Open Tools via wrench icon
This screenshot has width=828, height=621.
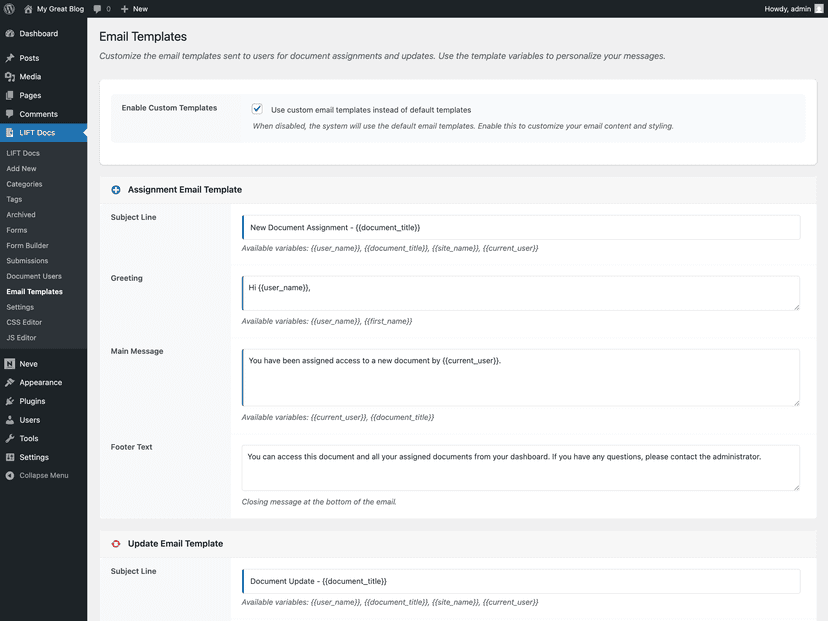(x=10, y=438)
